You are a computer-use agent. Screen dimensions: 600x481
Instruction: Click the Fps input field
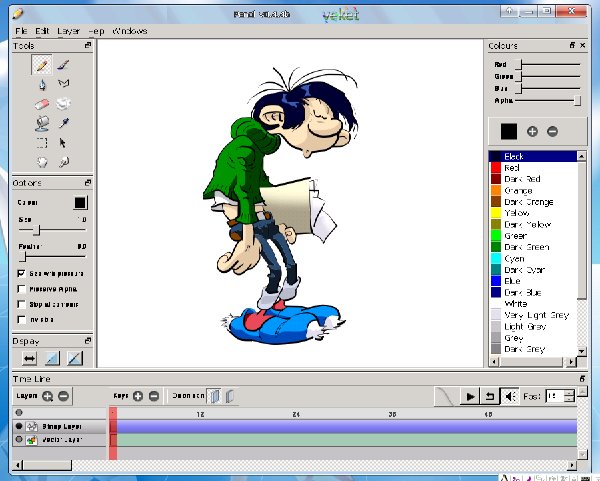555,396
